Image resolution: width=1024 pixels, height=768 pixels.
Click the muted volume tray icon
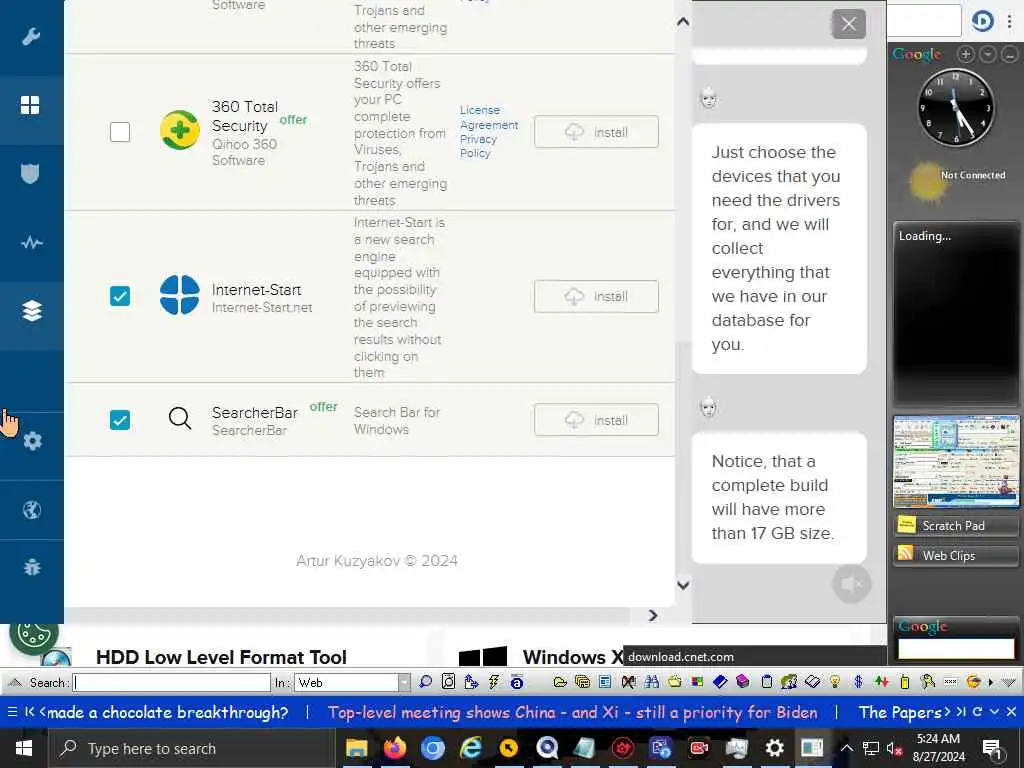pos(893,748)
